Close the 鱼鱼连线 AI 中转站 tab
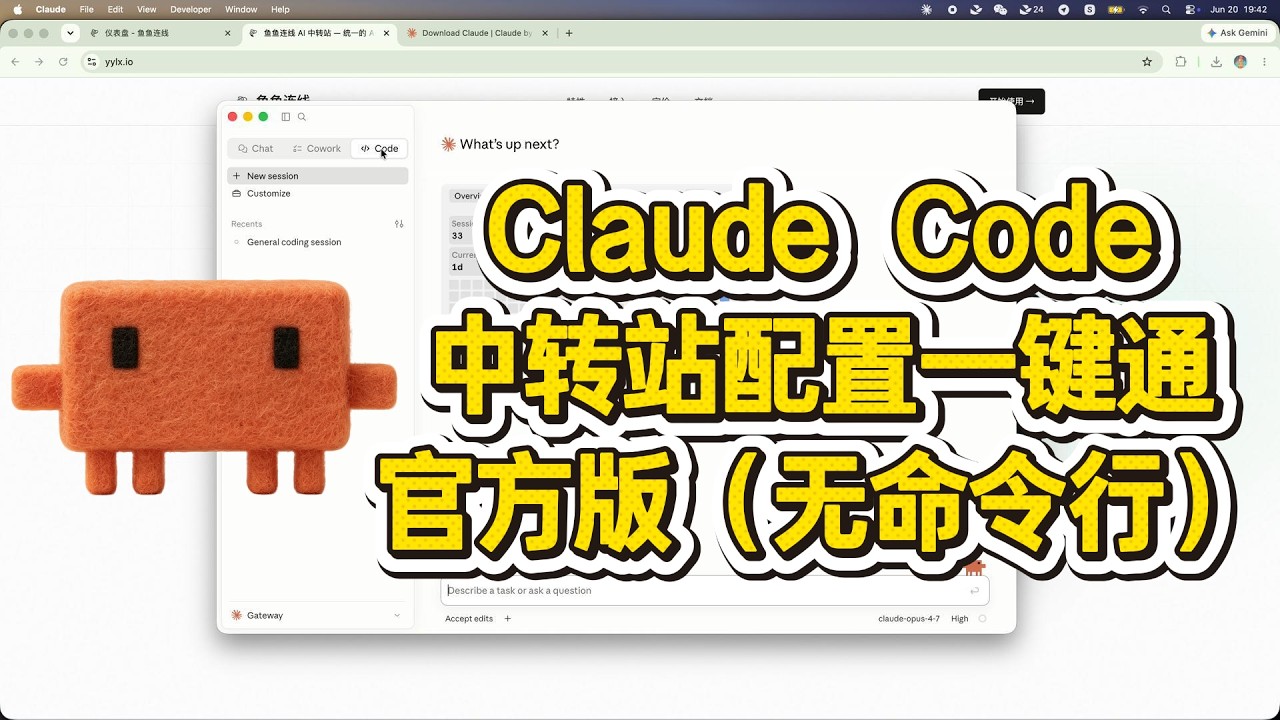1280x720 pixels. pyautogui.click(x=386, y=33)
